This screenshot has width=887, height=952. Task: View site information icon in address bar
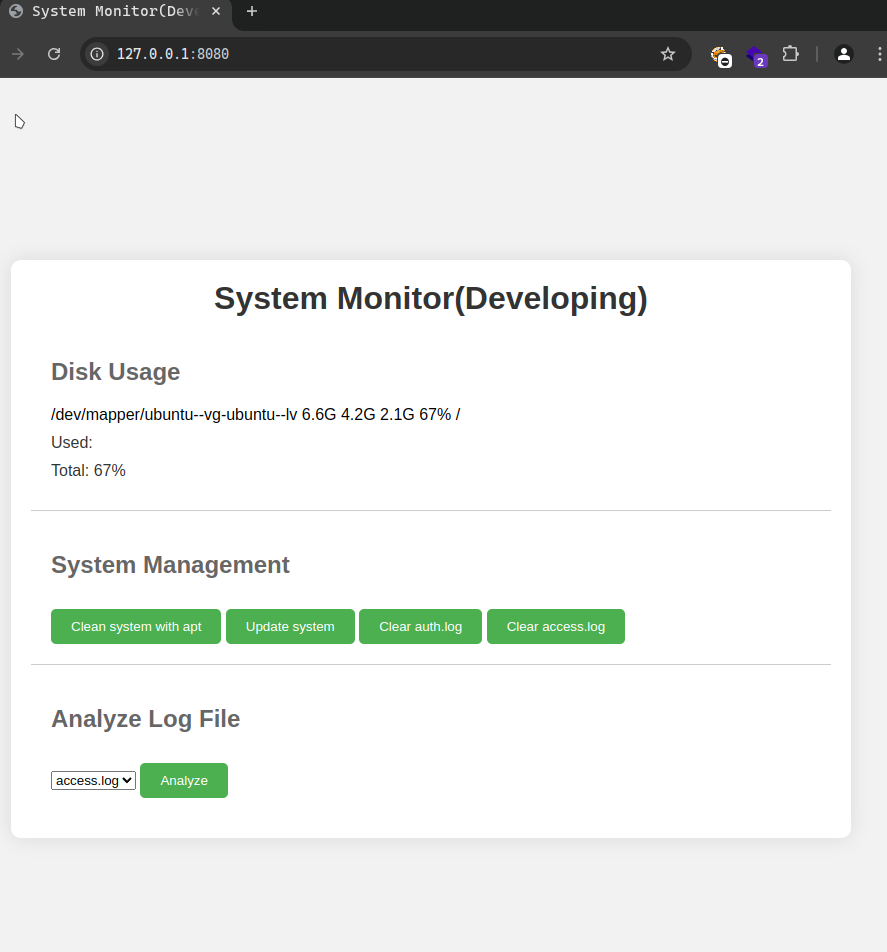pos(97,54)
